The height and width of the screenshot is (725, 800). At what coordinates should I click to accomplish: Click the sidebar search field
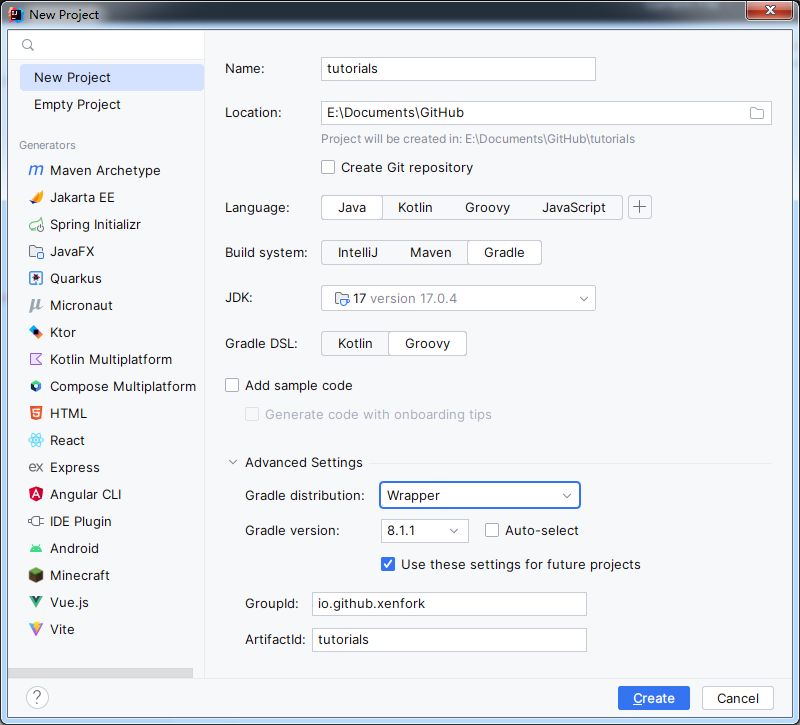pos(106,45)
